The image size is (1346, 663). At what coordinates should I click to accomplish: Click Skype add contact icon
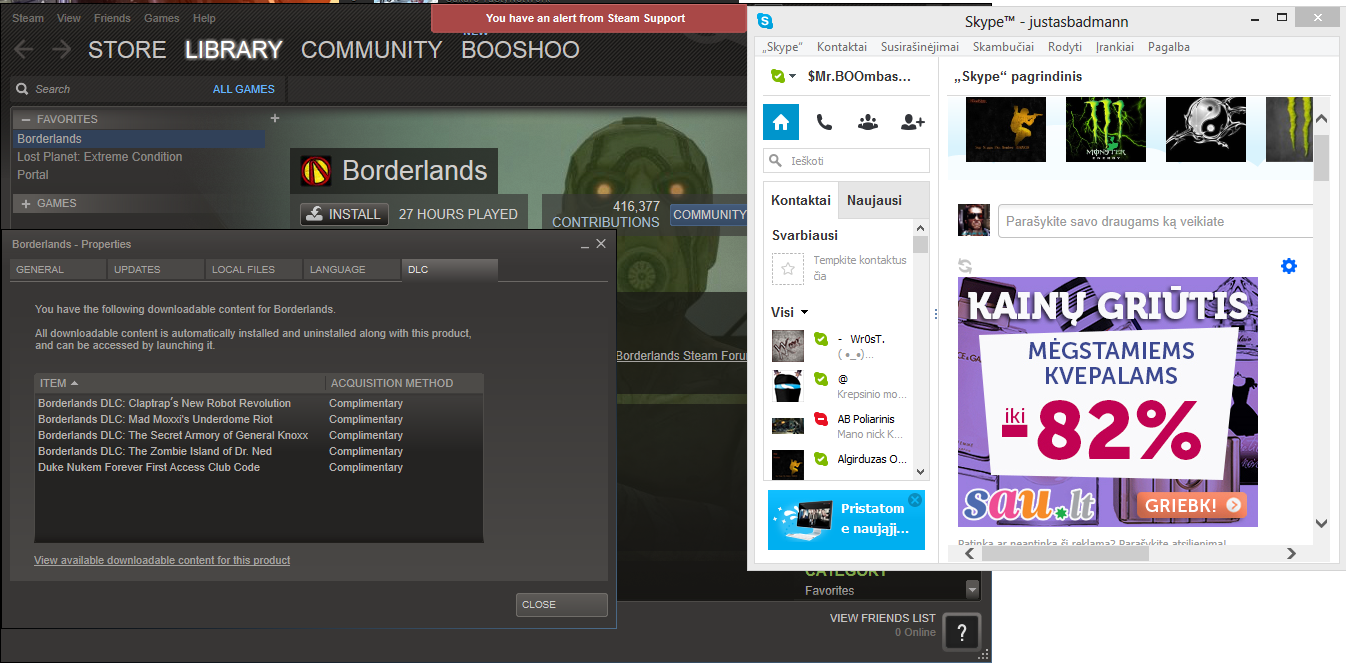pos(912,122)
